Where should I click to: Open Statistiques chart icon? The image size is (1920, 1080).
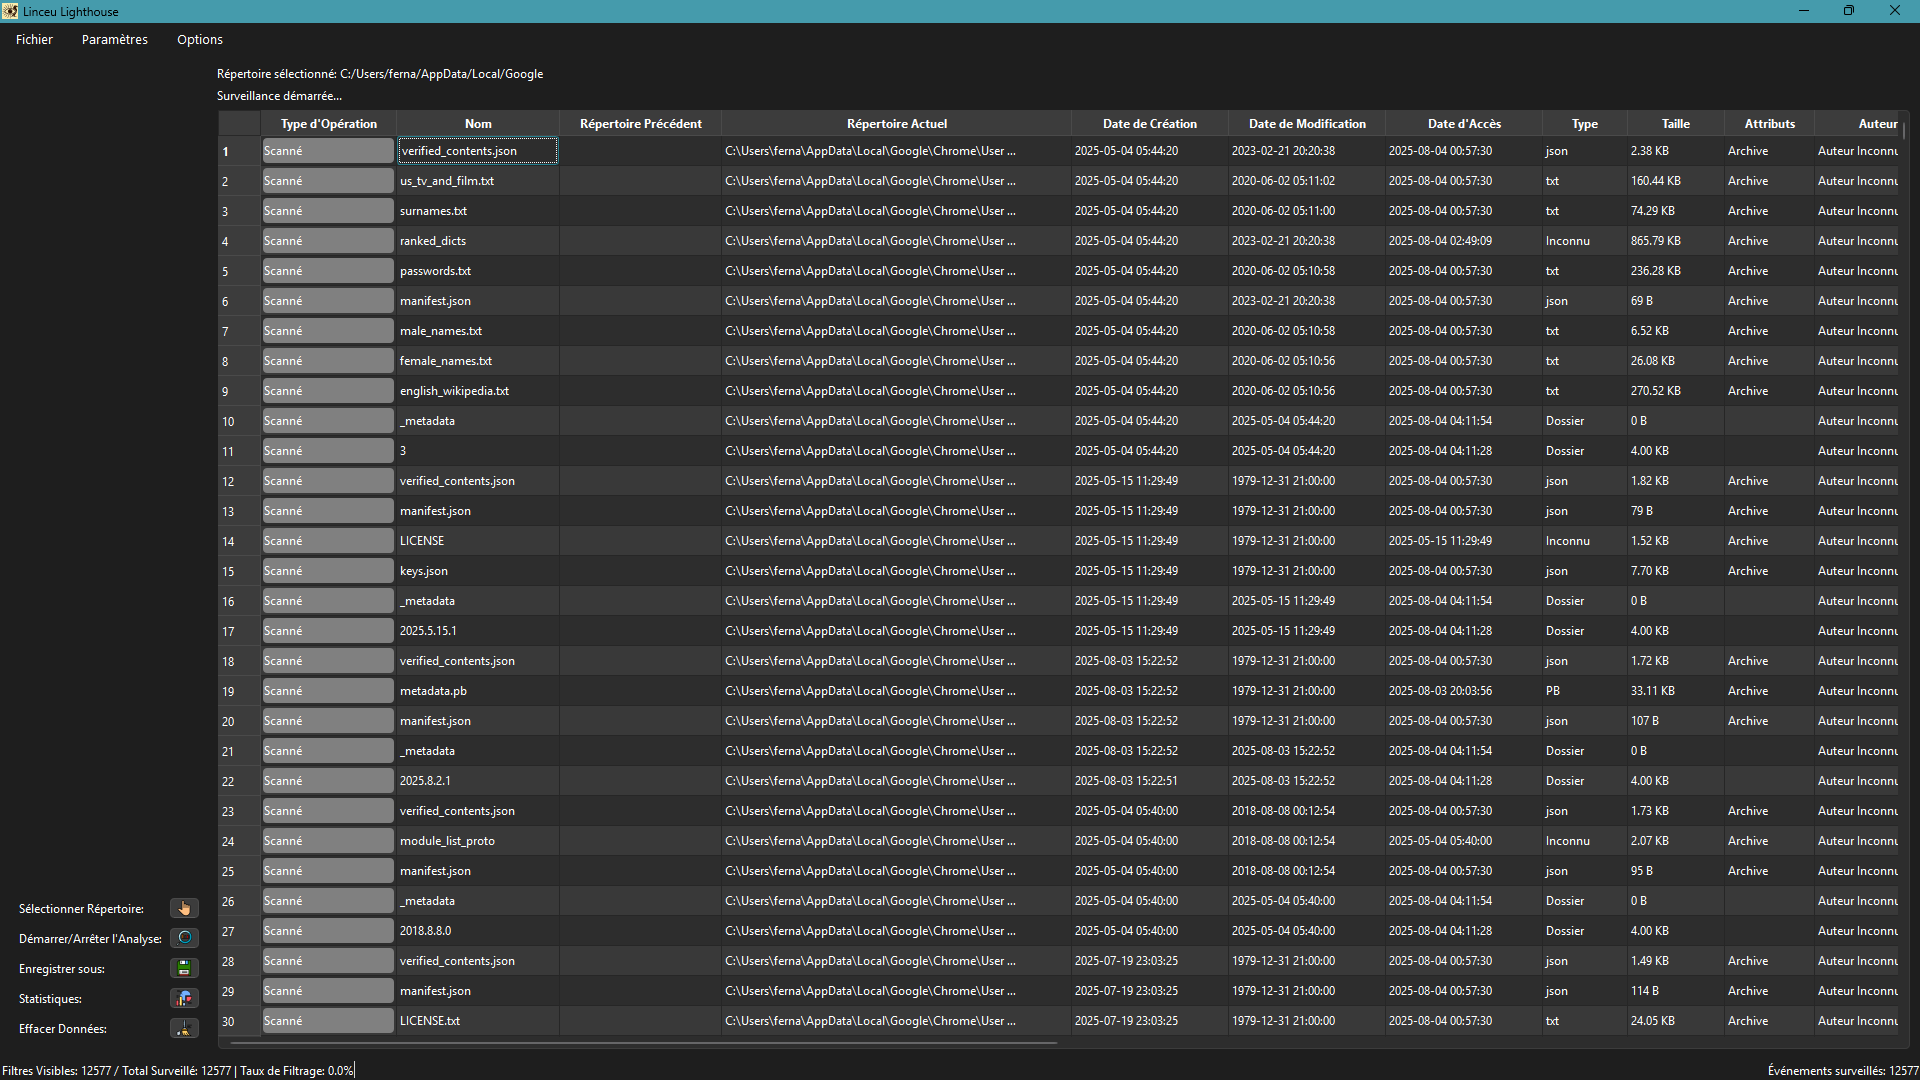184,998
